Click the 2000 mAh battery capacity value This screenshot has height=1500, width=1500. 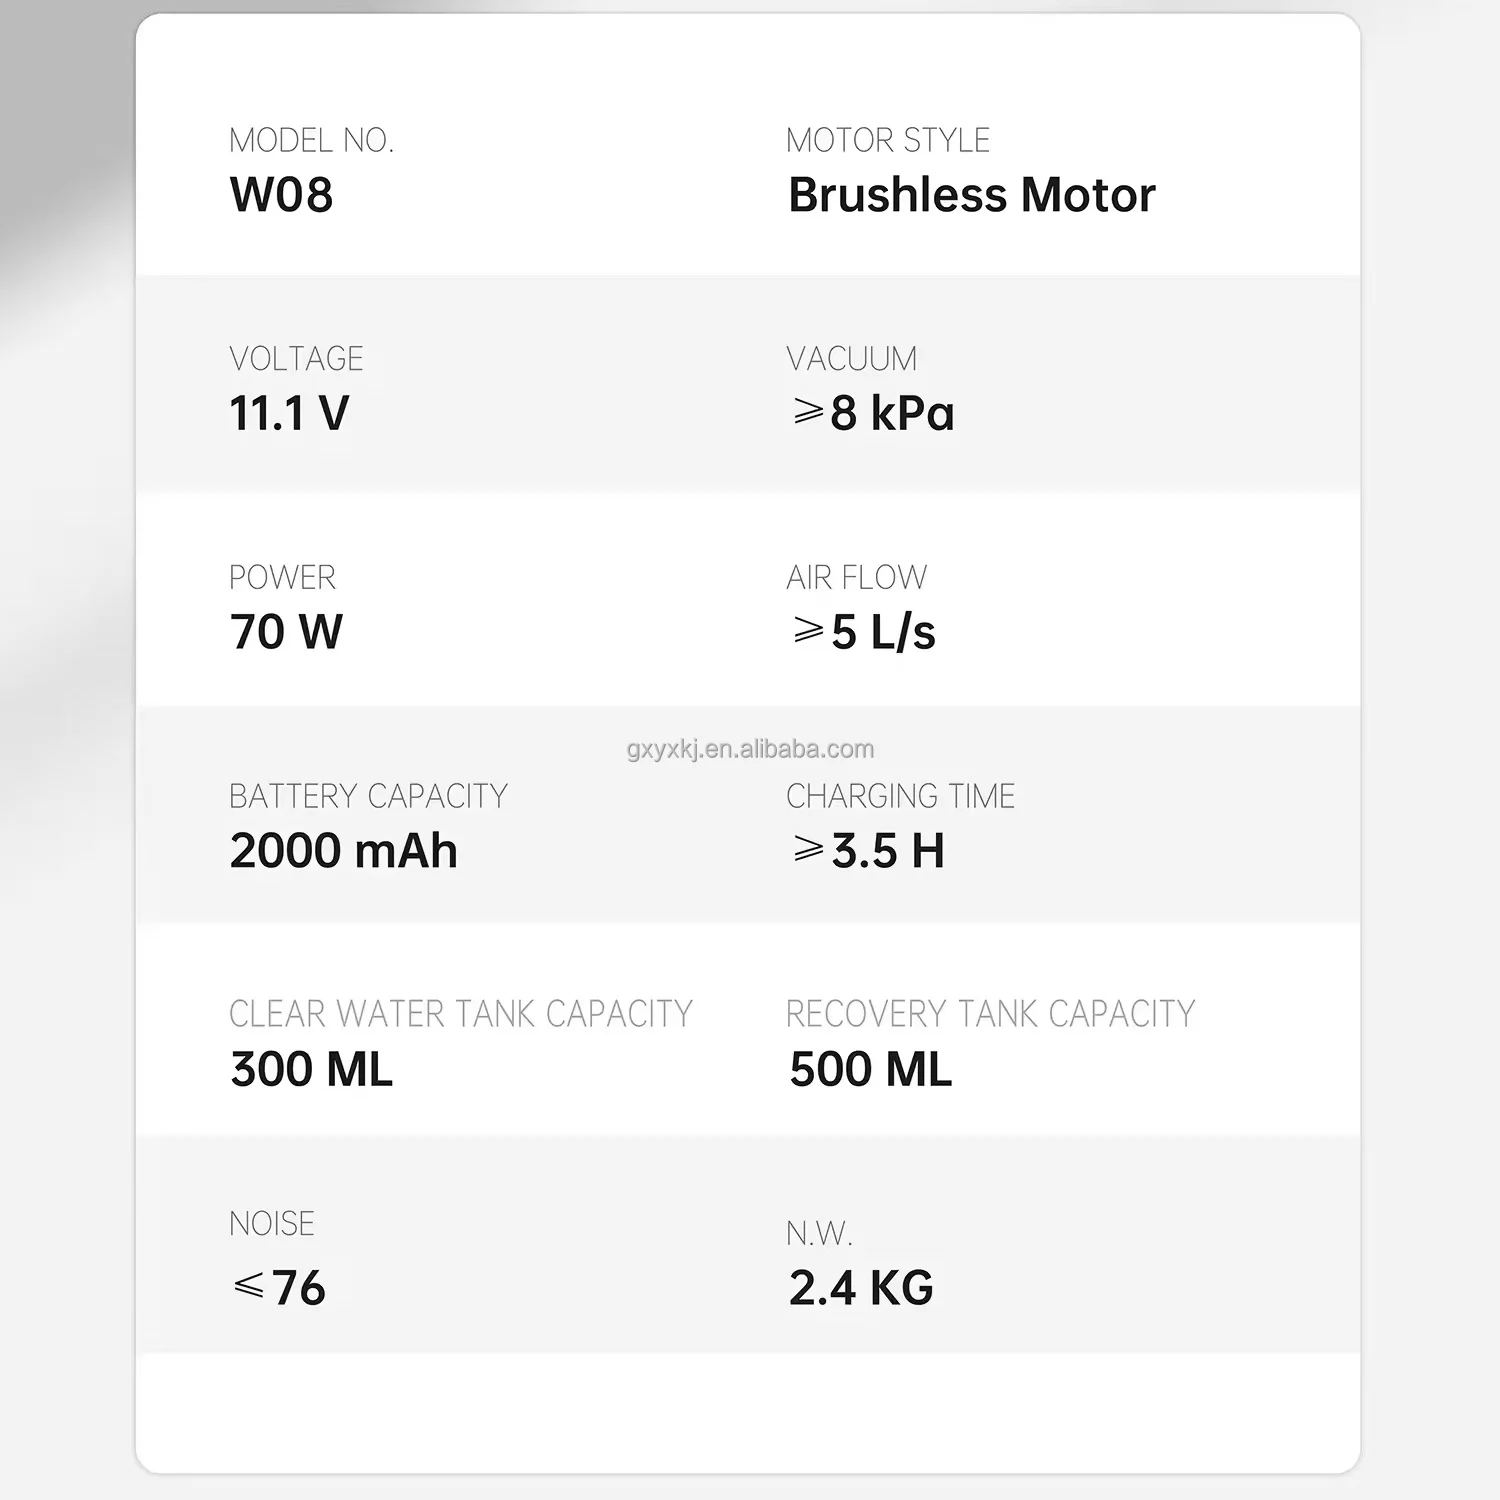point(343,851)
